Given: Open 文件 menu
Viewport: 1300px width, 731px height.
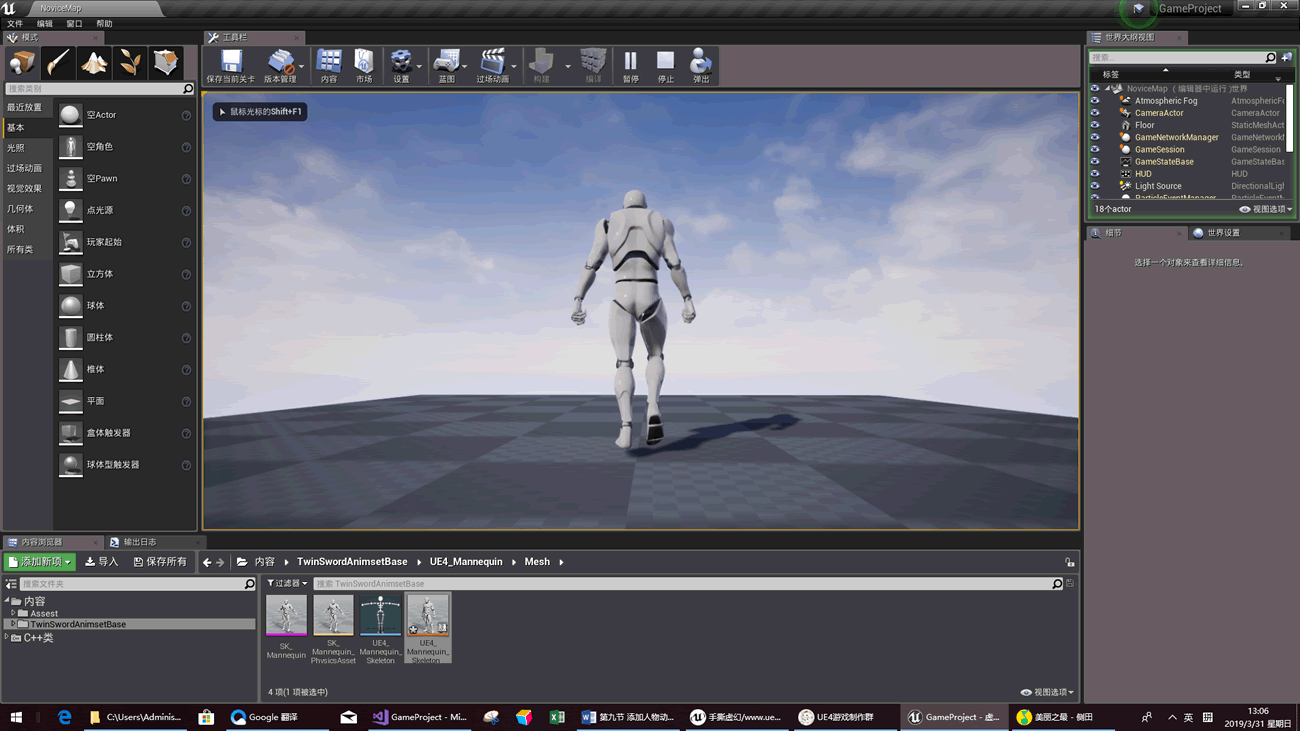Looking at the screenshot, I should (x=15, y=23).
